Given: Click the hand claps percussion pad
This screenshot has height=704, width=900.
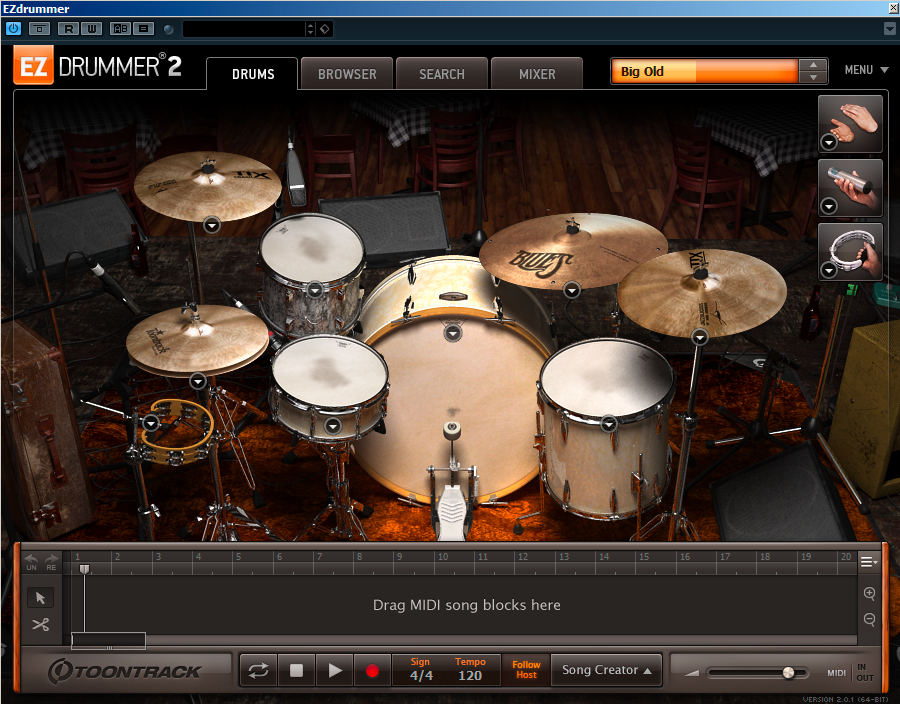Looking at the screenshot, I should pyautogui.click(x=851, y=123).
